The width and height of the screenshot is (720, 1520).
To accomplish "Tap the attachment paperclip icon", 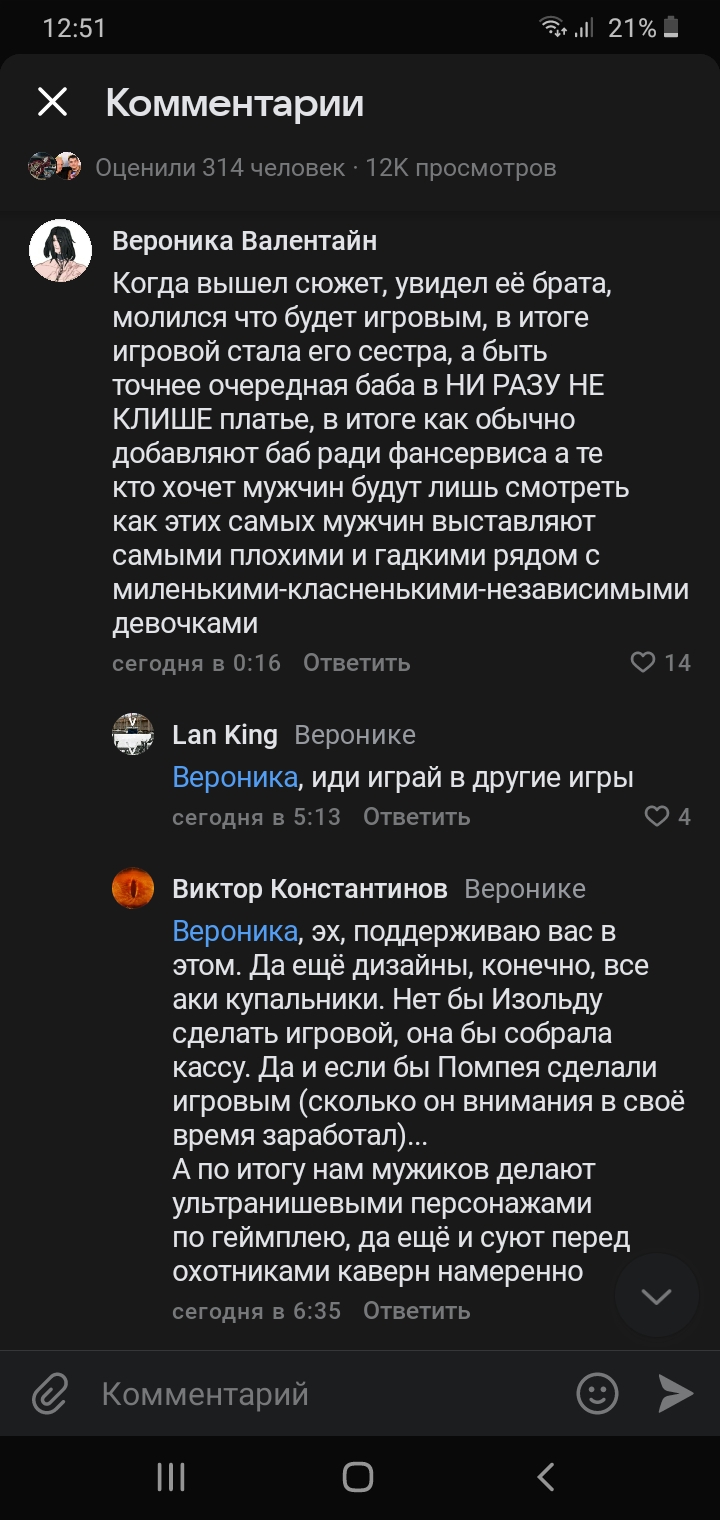I will tap(49, 1393).
